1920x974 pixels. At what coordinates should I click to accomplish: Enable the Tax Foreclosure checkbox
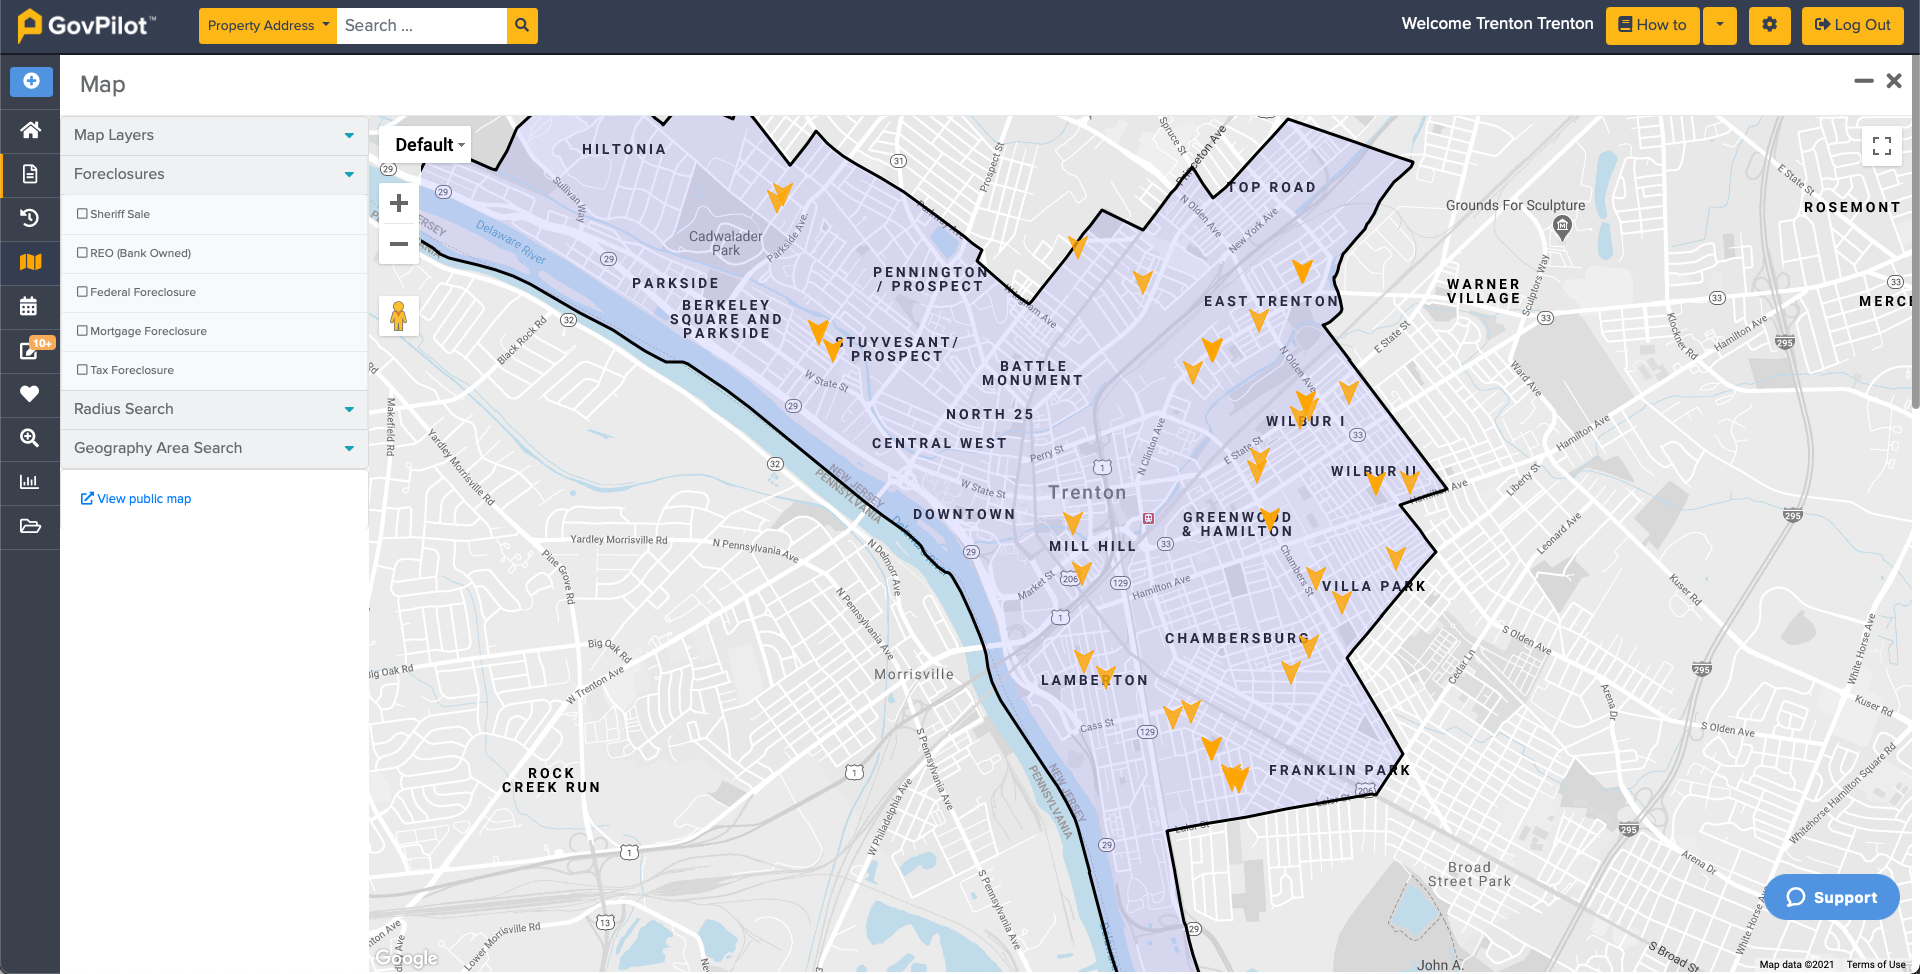coord(82,369)
